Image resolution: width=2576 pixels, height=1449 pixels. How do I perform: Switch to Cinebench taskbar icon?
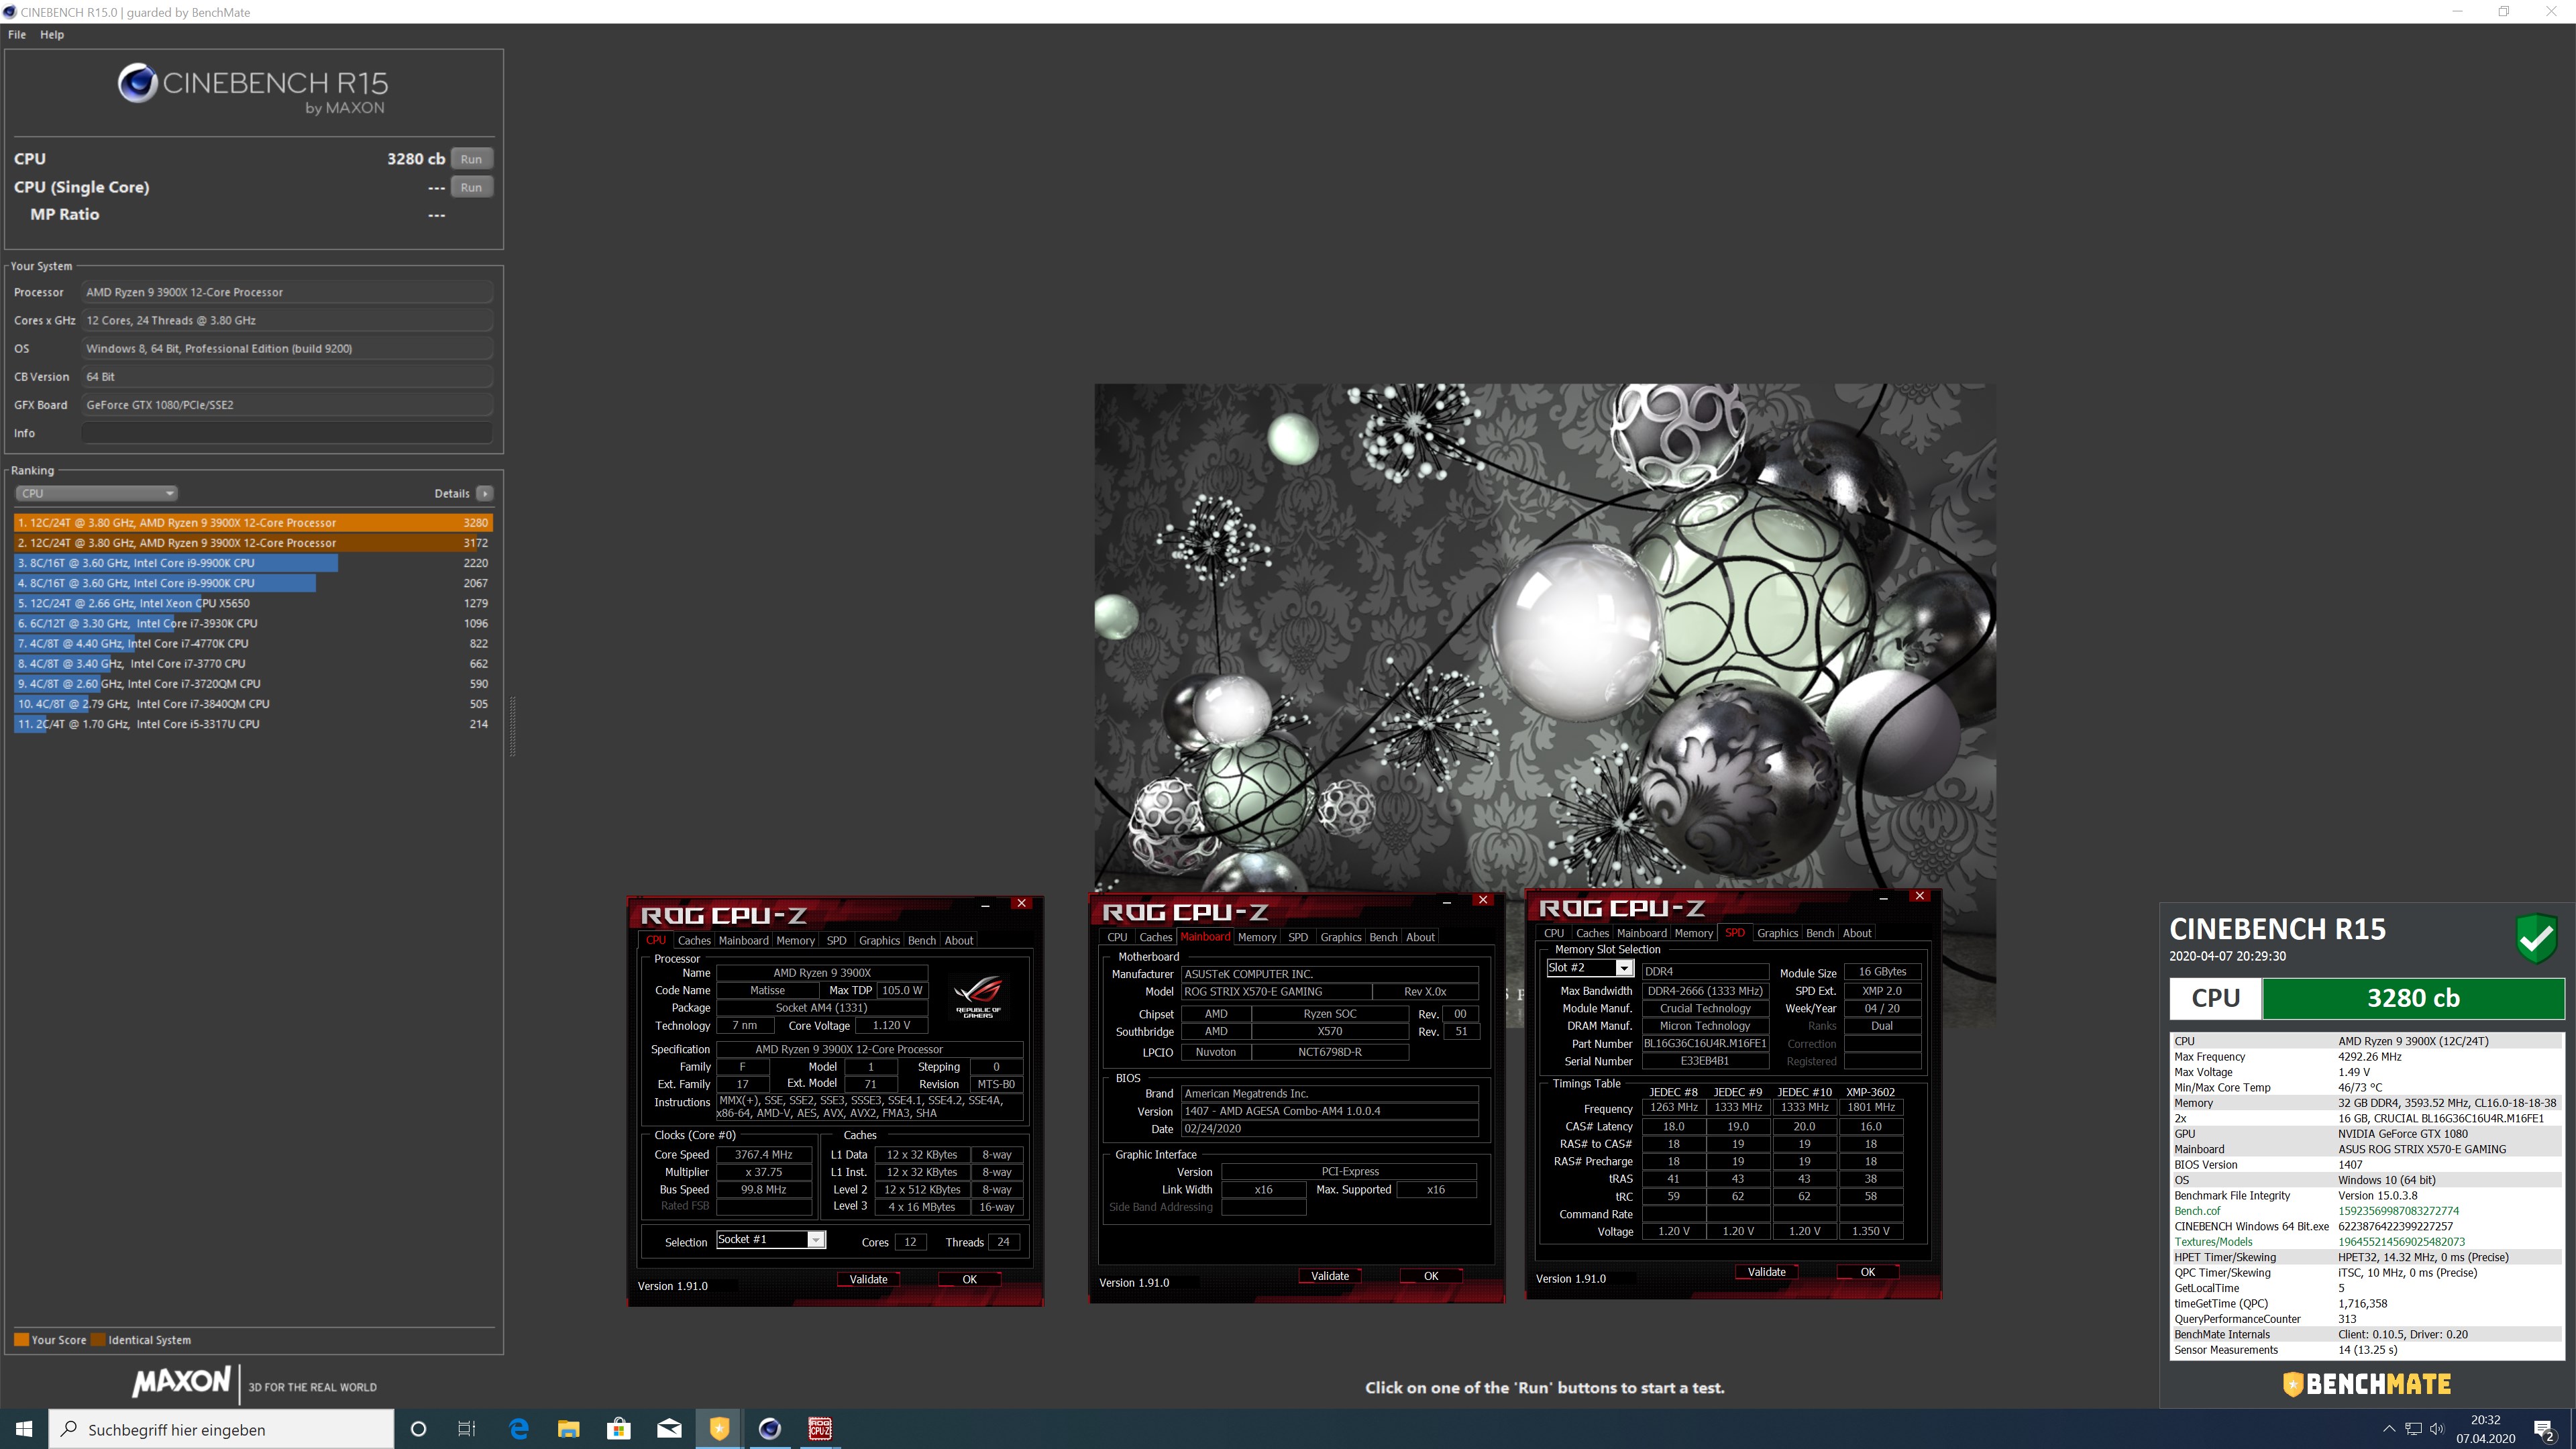(769, 1429)
